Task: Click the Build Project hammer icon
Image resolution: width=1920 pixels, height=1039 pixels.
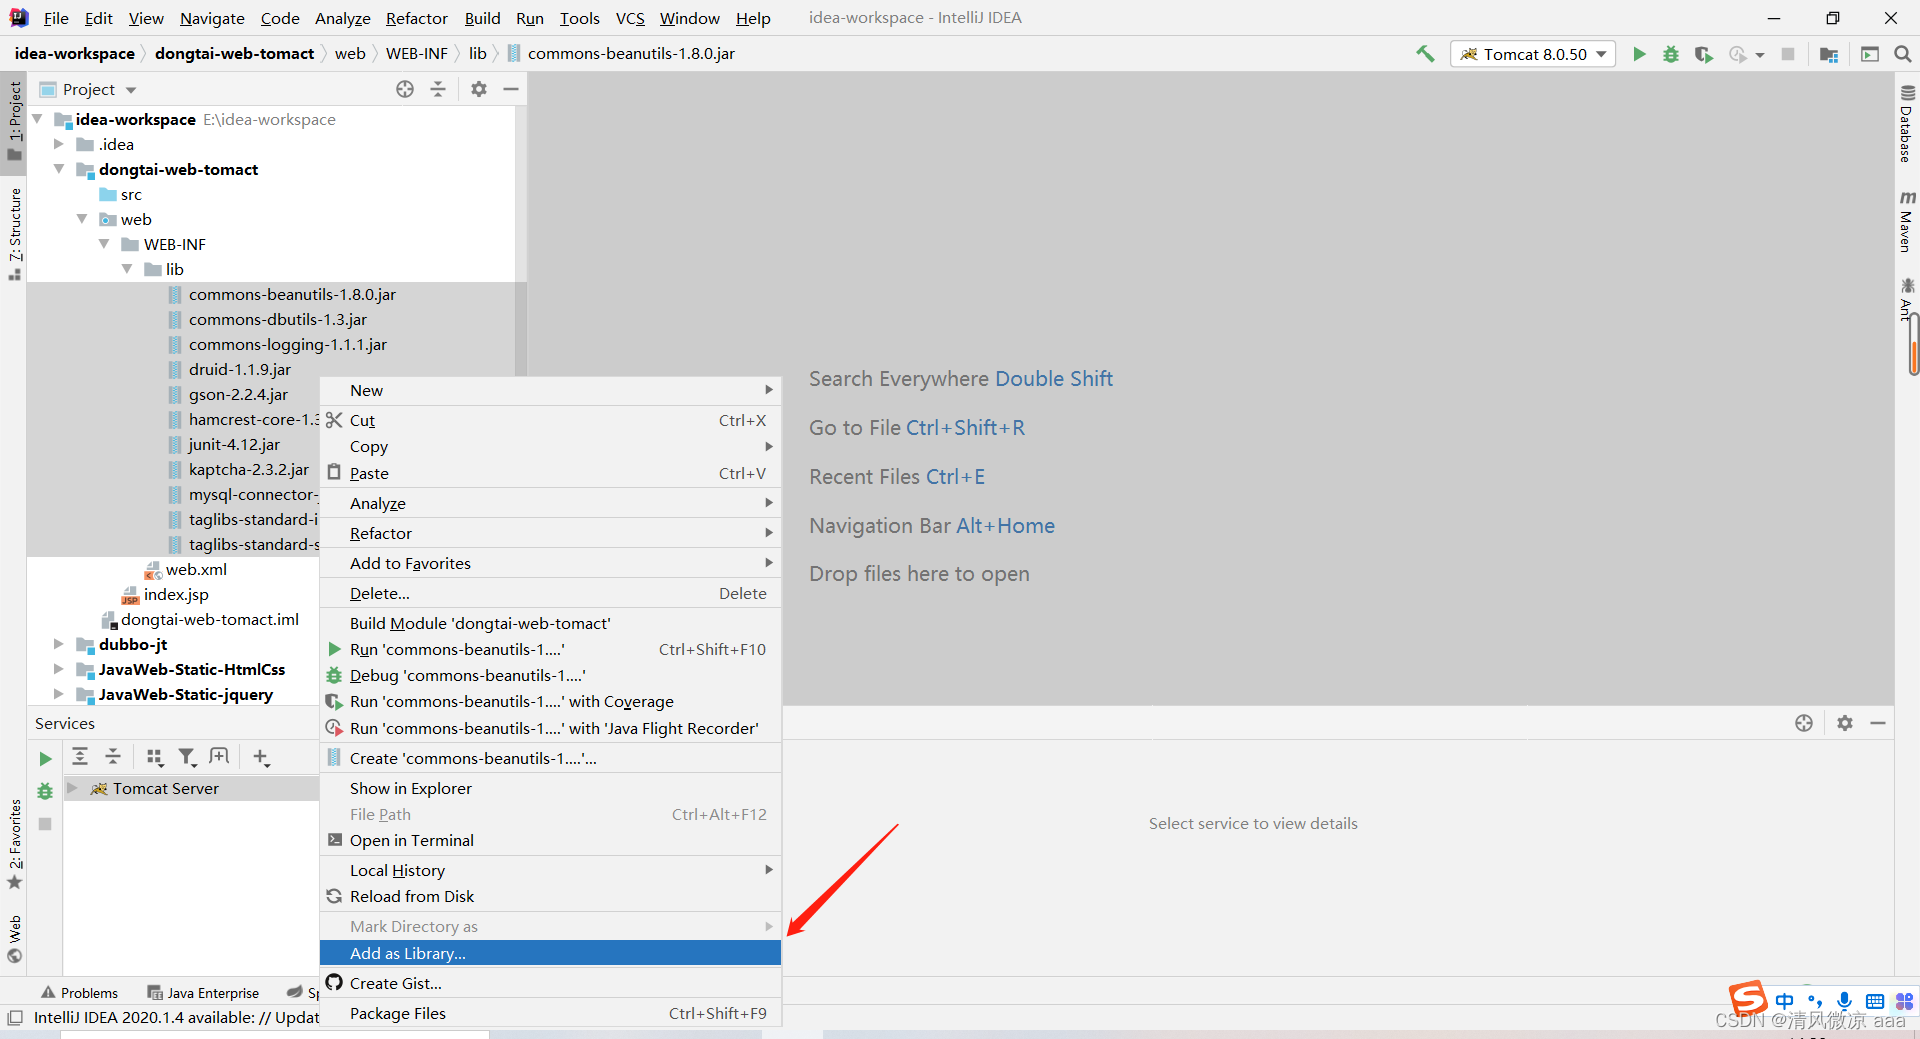Action: click(1425, 54)
